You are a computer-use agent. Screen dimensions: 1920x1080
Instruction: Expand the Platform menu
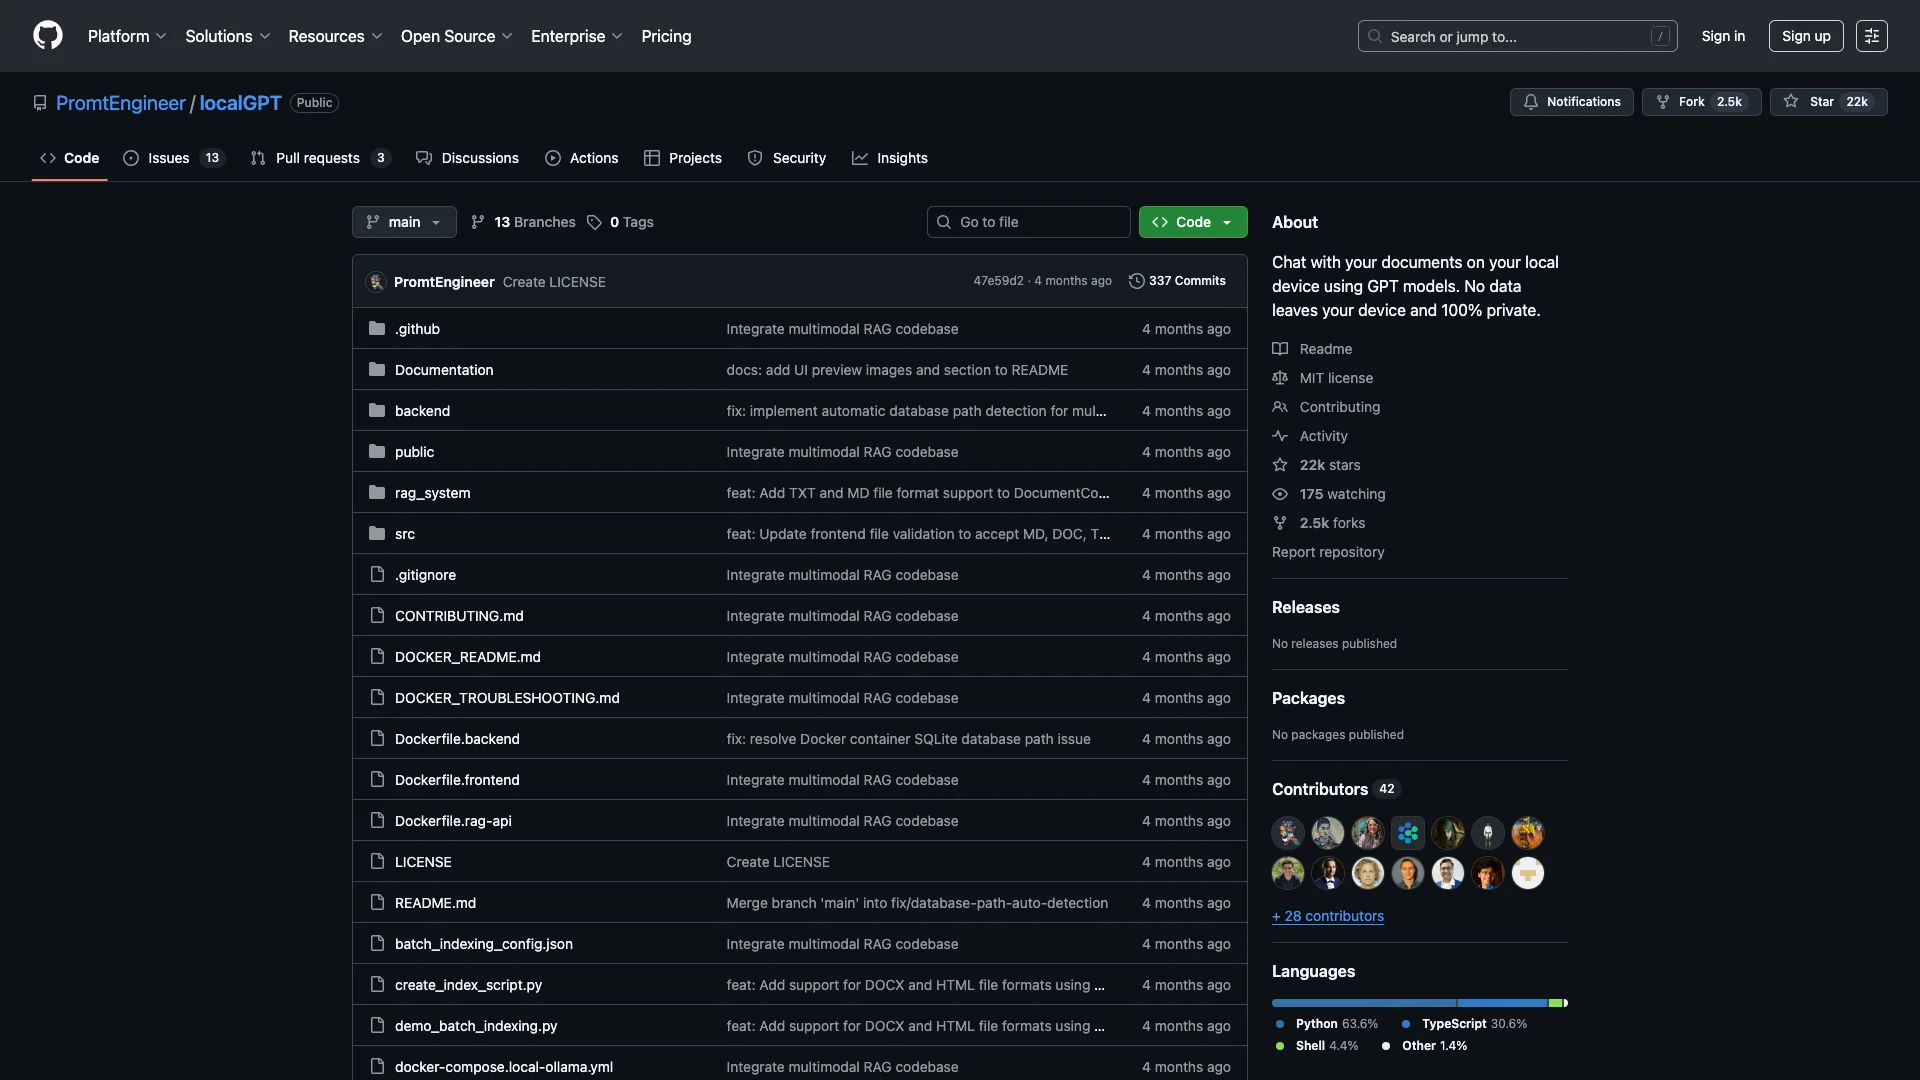click(x=127, y=36)
